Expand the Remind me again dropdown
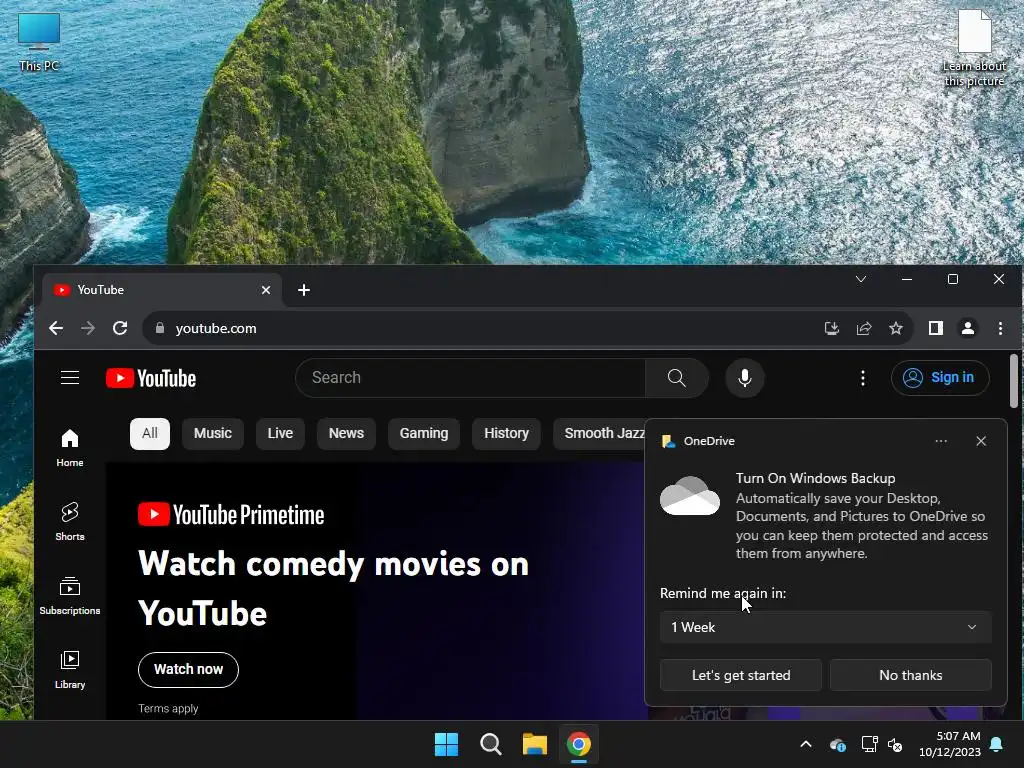Screen dimensions: 1024x768 (825, 627)
